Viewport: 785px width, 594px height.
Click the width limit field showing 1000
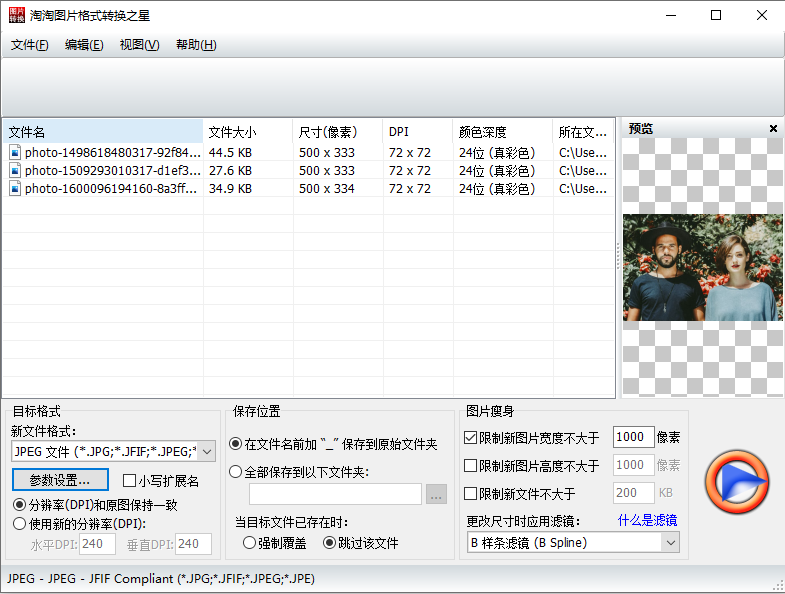pyautogui.click(x=632, y=438)
